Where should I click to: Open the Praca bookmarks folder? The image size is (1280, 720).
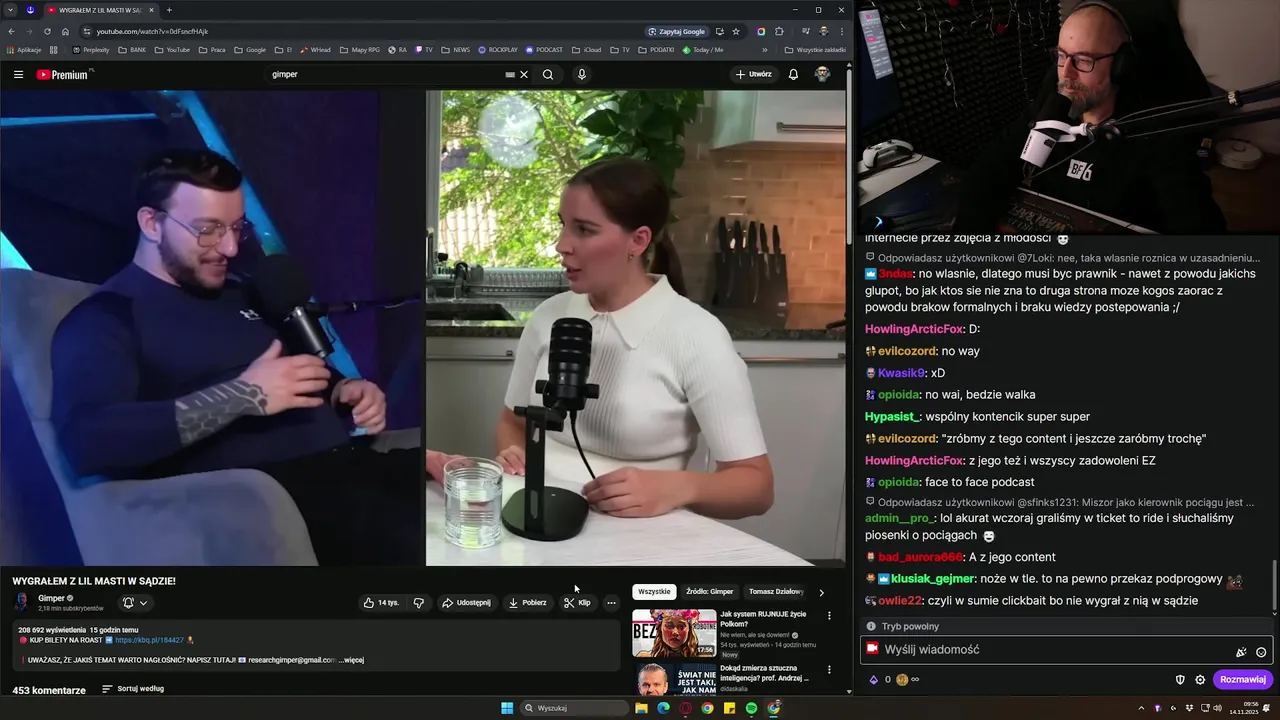coord(212,49)
